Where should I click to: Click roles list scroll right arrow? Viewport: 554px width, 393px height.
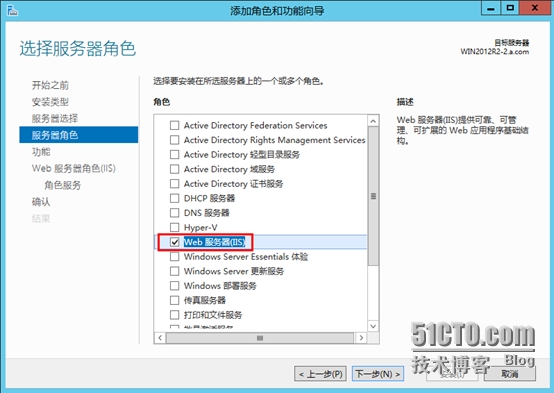pyautogui.click(x=361, y=338)
